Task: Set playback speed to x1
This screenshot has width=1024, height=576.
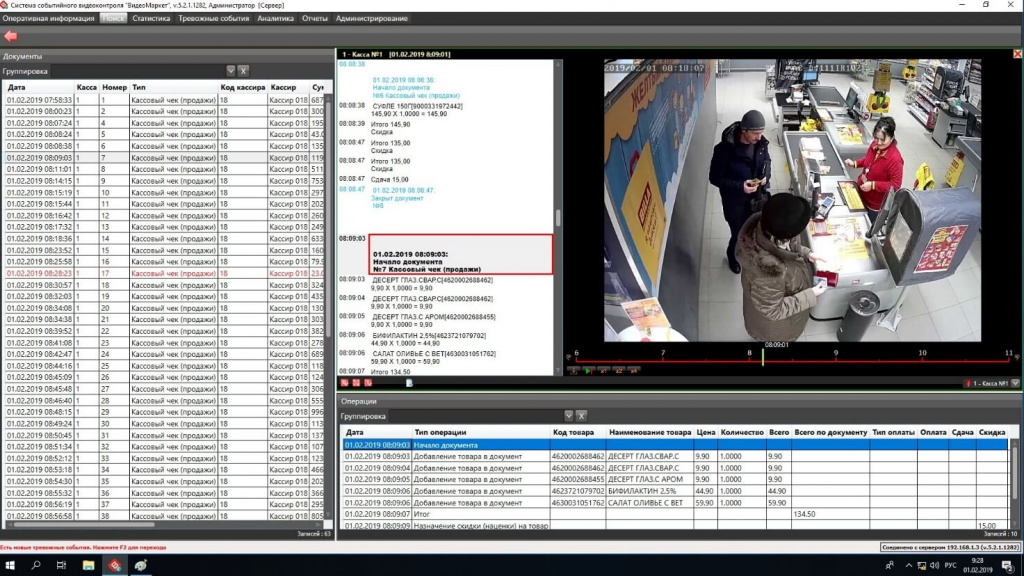Action: (603, 371)
